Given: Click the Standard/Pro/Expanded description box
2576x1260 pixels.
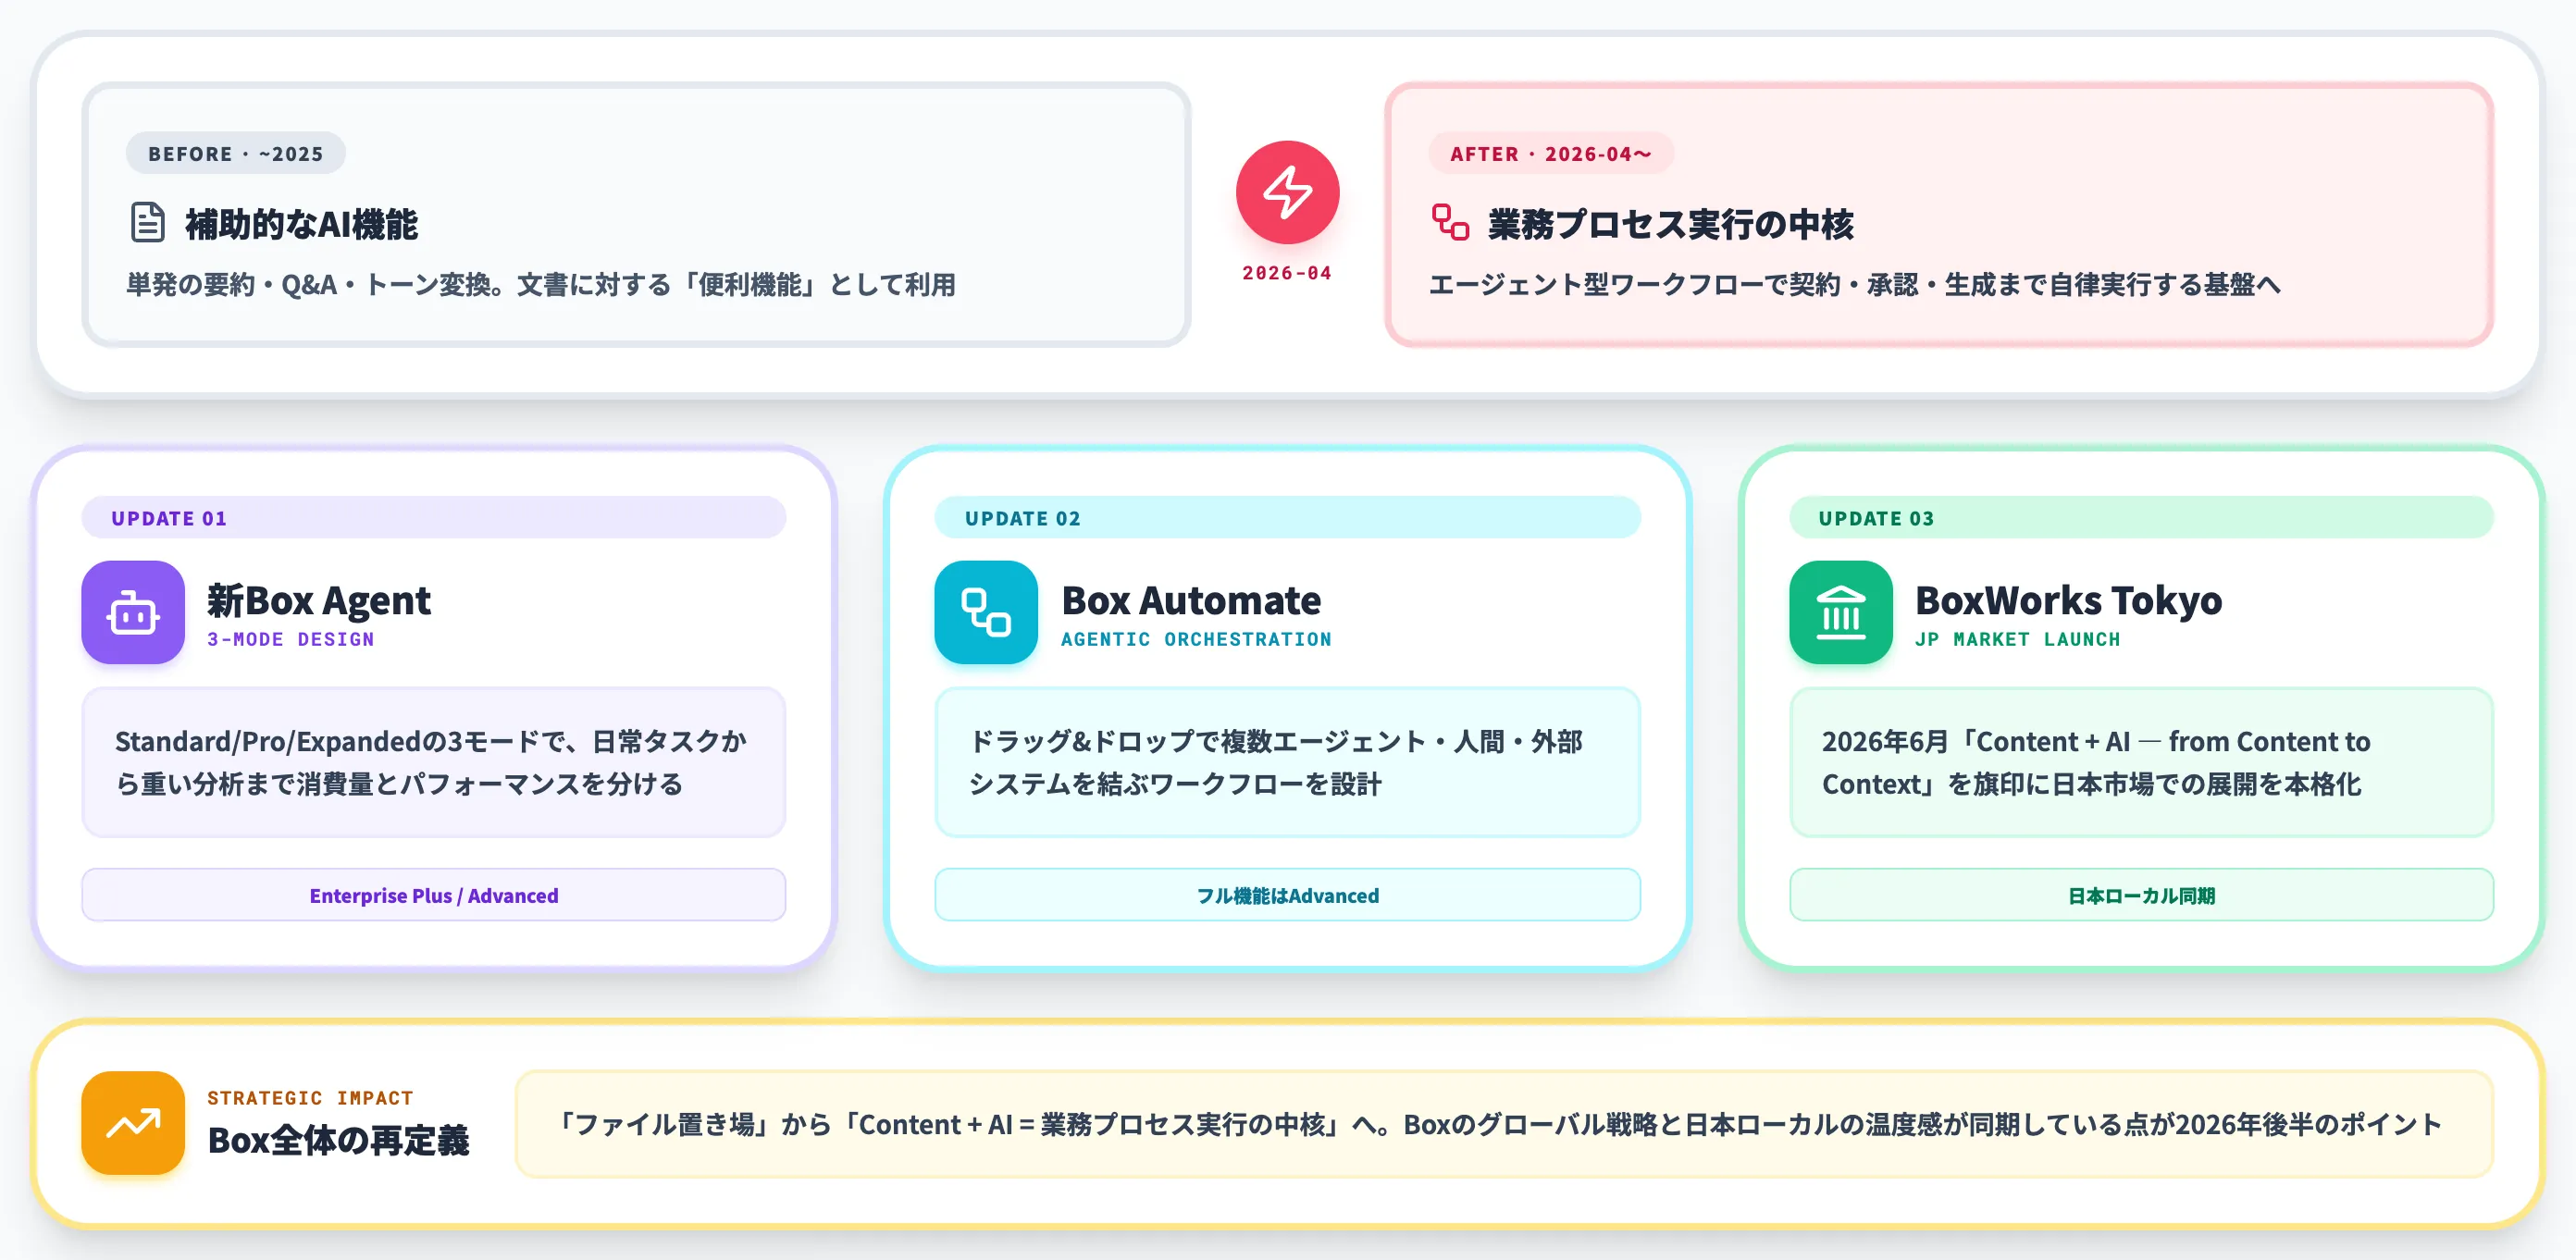Looking at the screenshot, I should point(434,762).
